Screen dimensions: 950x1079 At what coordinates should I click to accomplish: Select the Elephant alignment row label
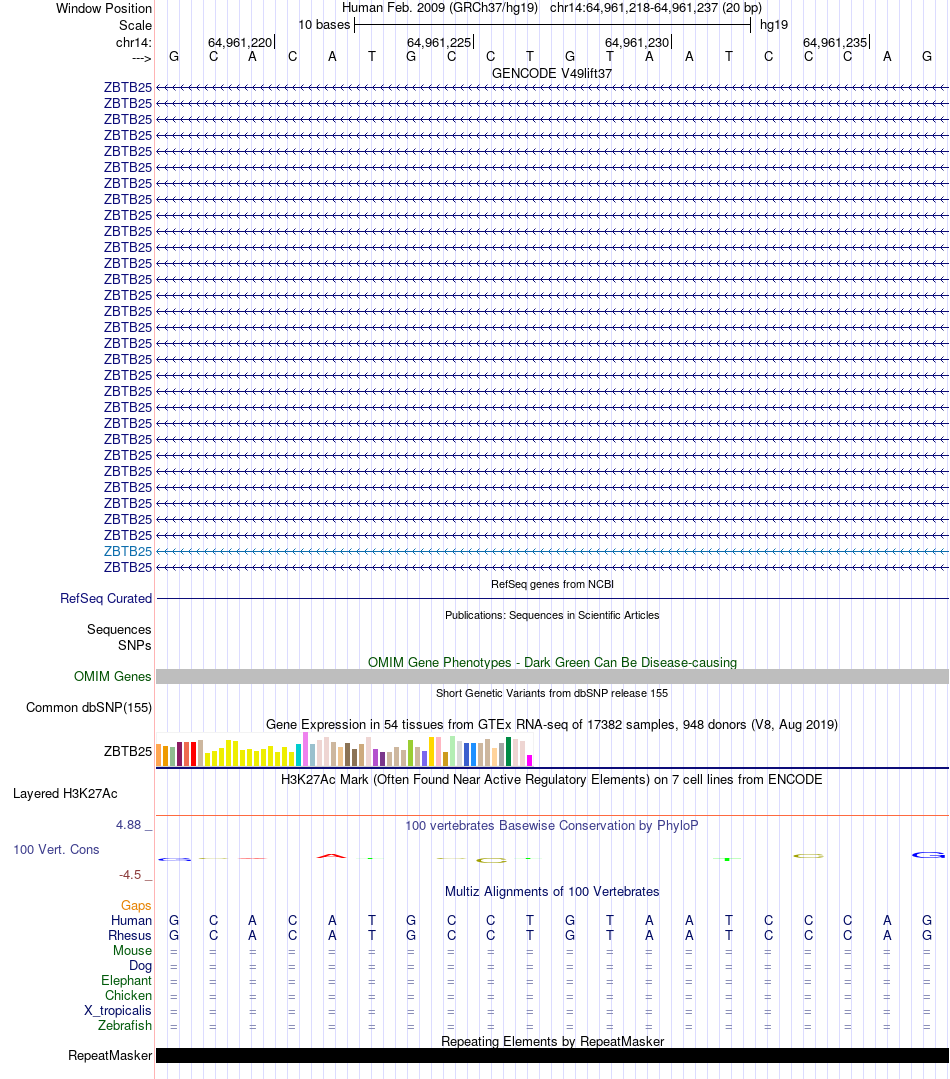127,981
